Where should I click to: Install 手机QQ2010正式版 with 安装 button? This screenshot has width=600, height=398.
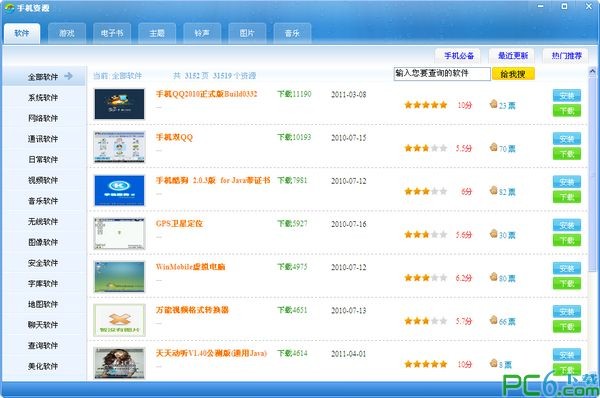pyautogui.click(x=567, y=96)
